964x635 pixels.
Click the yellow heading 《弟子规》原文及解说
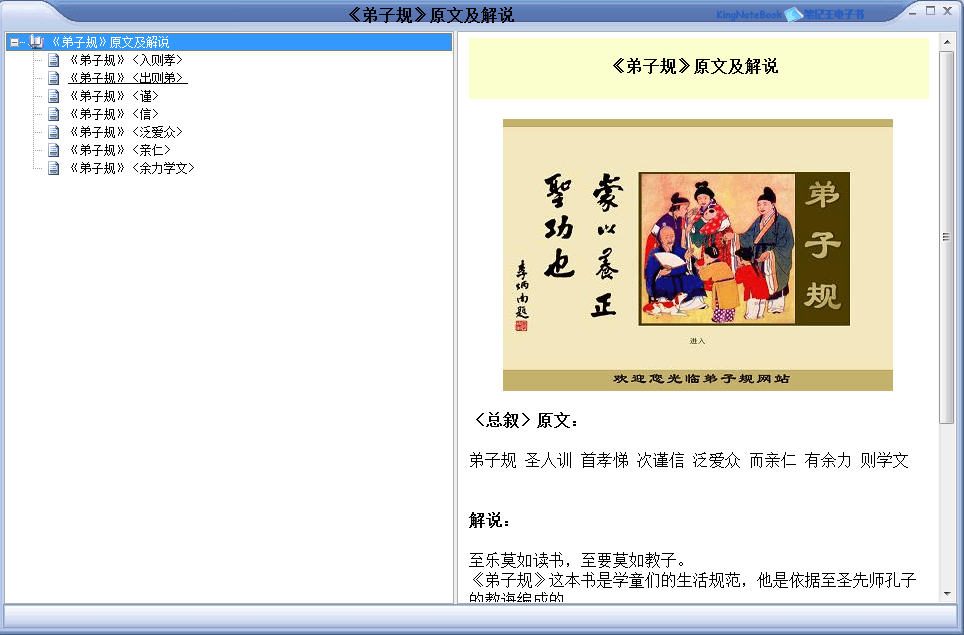pyautogui.click(x=696, y=66)
